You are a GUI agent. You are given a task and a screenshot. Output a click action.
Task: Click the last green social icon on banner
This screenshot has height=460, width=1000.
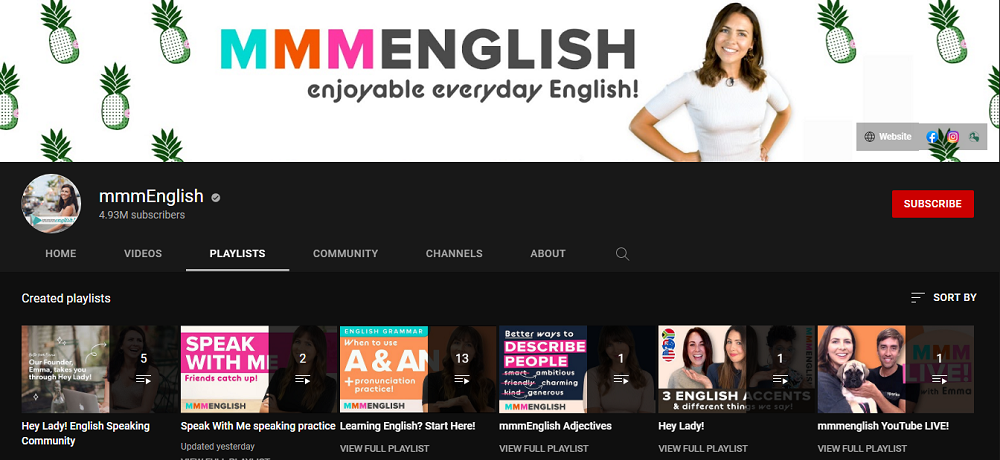point(974,137)
